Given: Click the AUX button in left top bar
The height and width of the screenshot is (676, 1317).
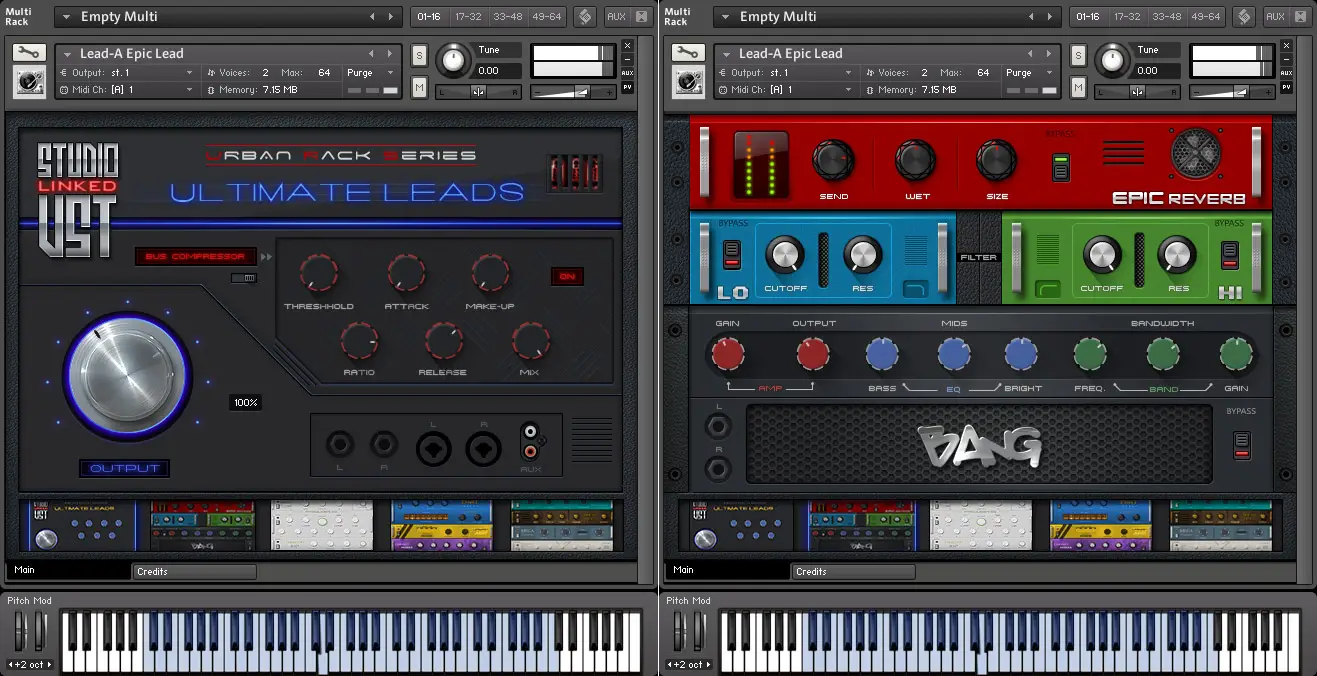Looking at the screenshot, I should (x=616, y=17).
